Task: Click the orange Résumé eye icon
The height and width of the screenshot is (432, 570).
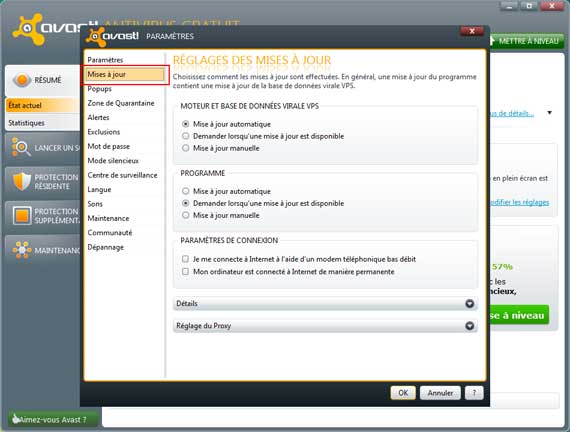Action: (x=22, y=80)
